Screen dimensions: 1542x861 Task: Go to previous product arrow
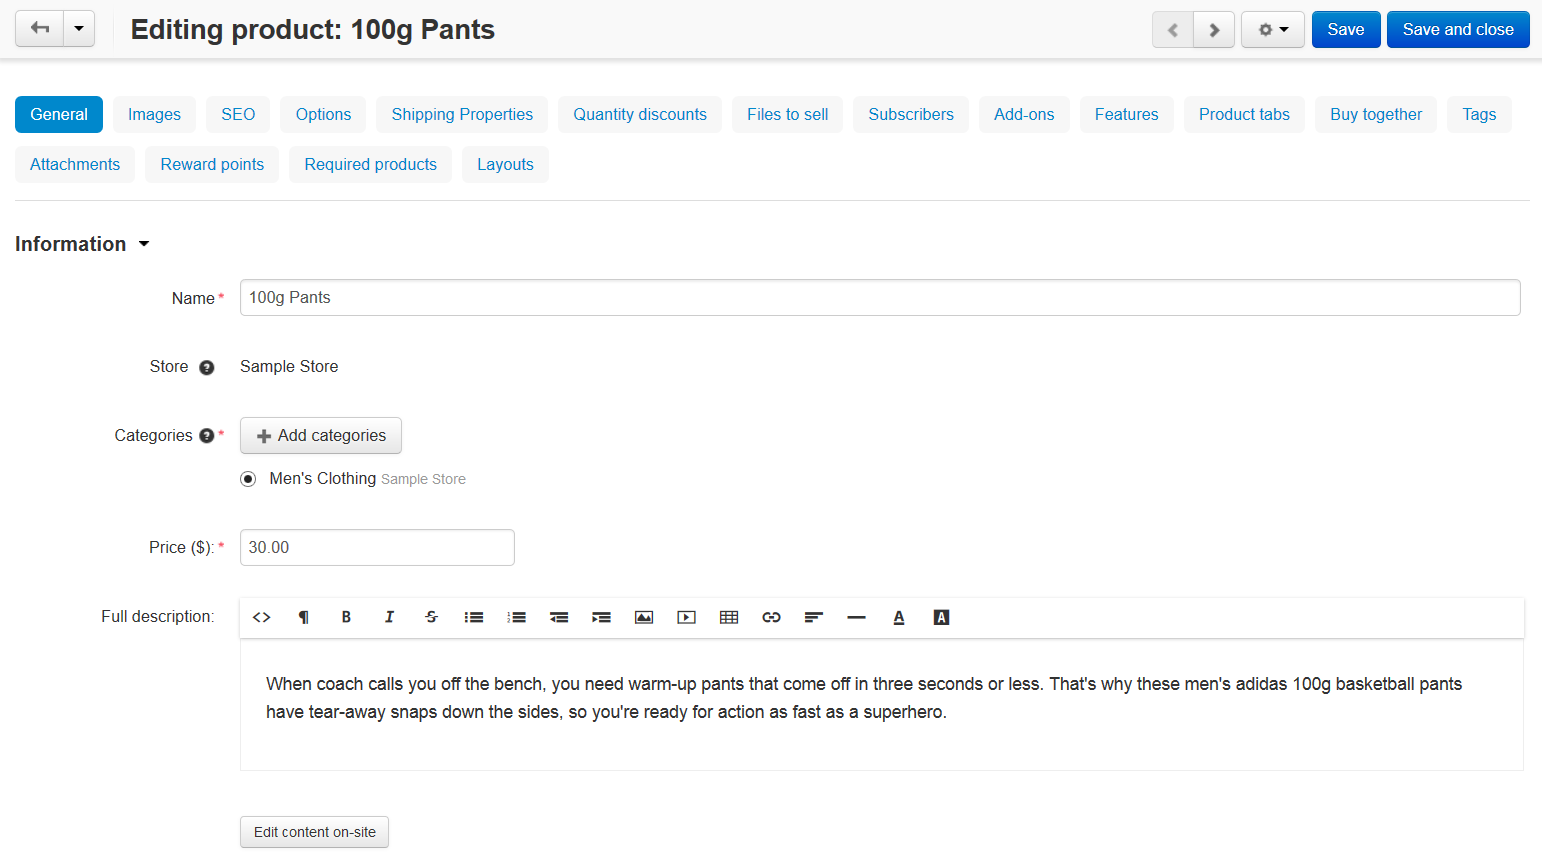1173,30
